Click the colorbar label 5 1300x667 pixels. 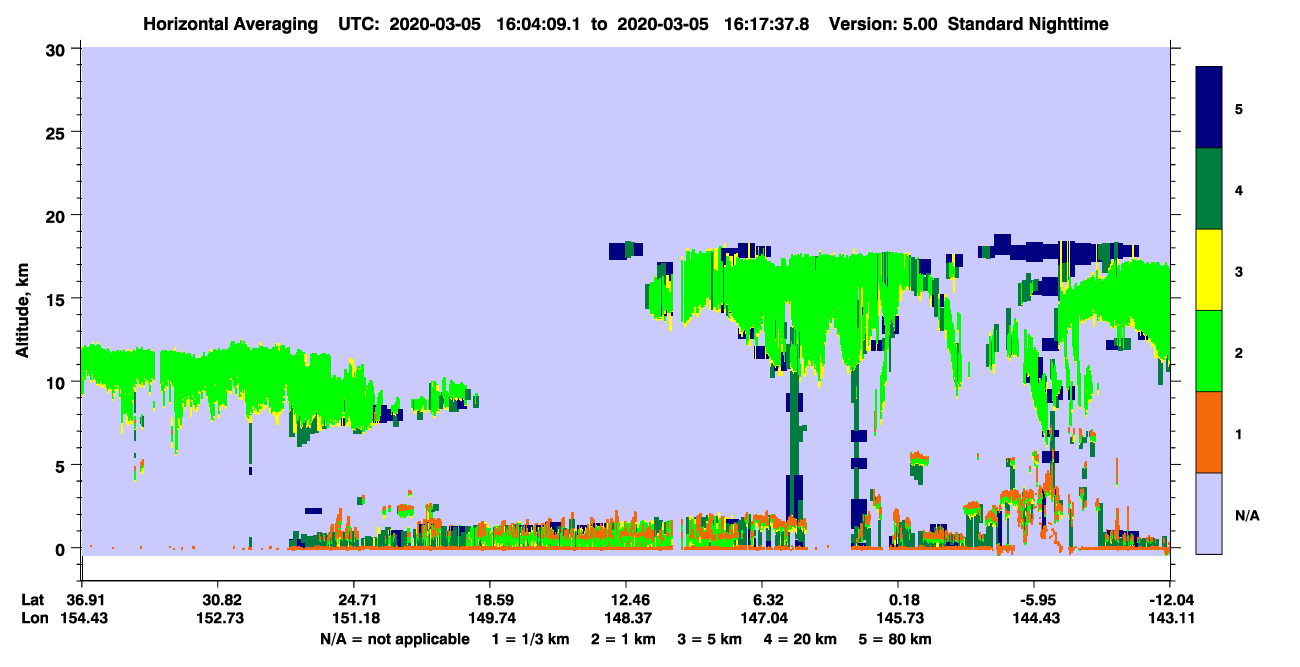[1239, 108]
